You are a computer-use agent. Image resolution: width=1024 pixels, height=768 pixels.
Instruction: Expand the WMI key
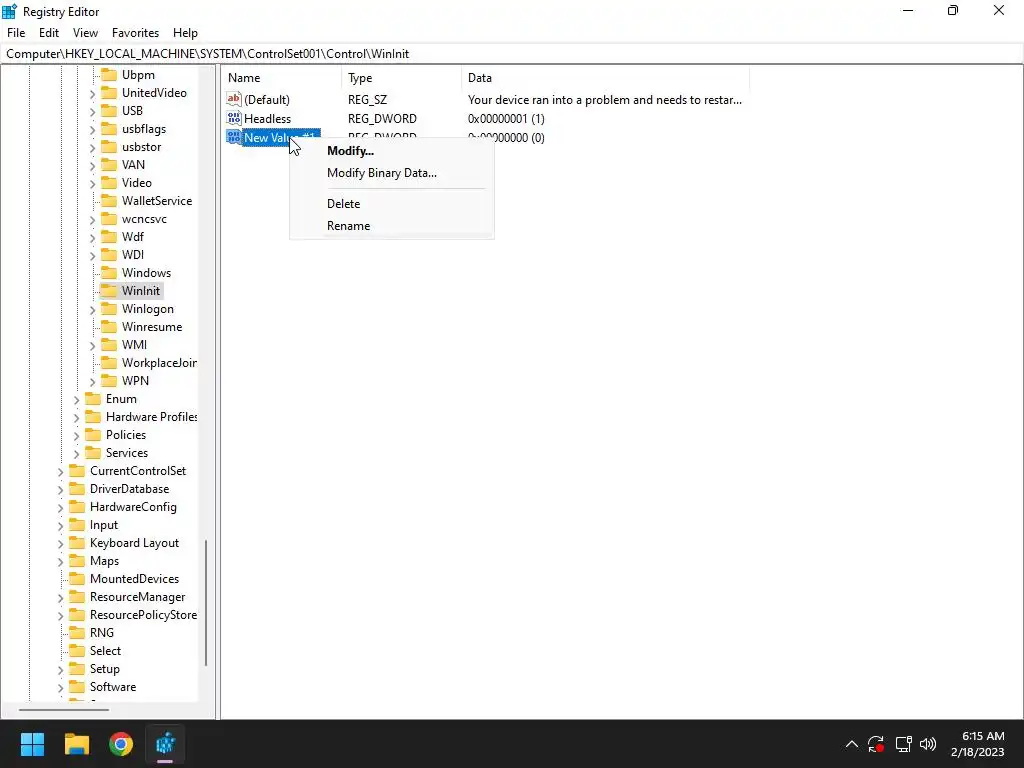(x=92, y=345)
